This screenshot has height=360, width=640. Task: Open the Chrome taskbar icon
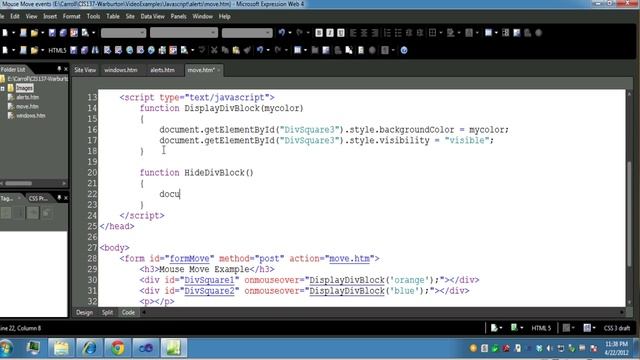coord(118,348)
